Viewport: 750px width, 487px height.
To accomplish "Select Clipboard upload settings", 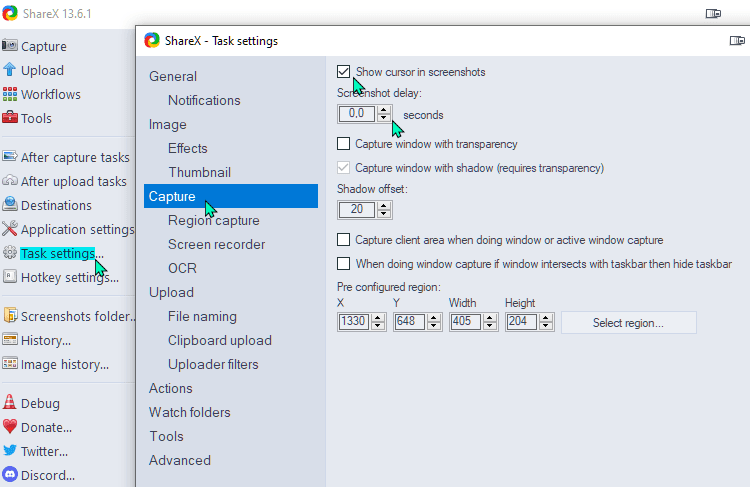I will click(x=220, y=340).
